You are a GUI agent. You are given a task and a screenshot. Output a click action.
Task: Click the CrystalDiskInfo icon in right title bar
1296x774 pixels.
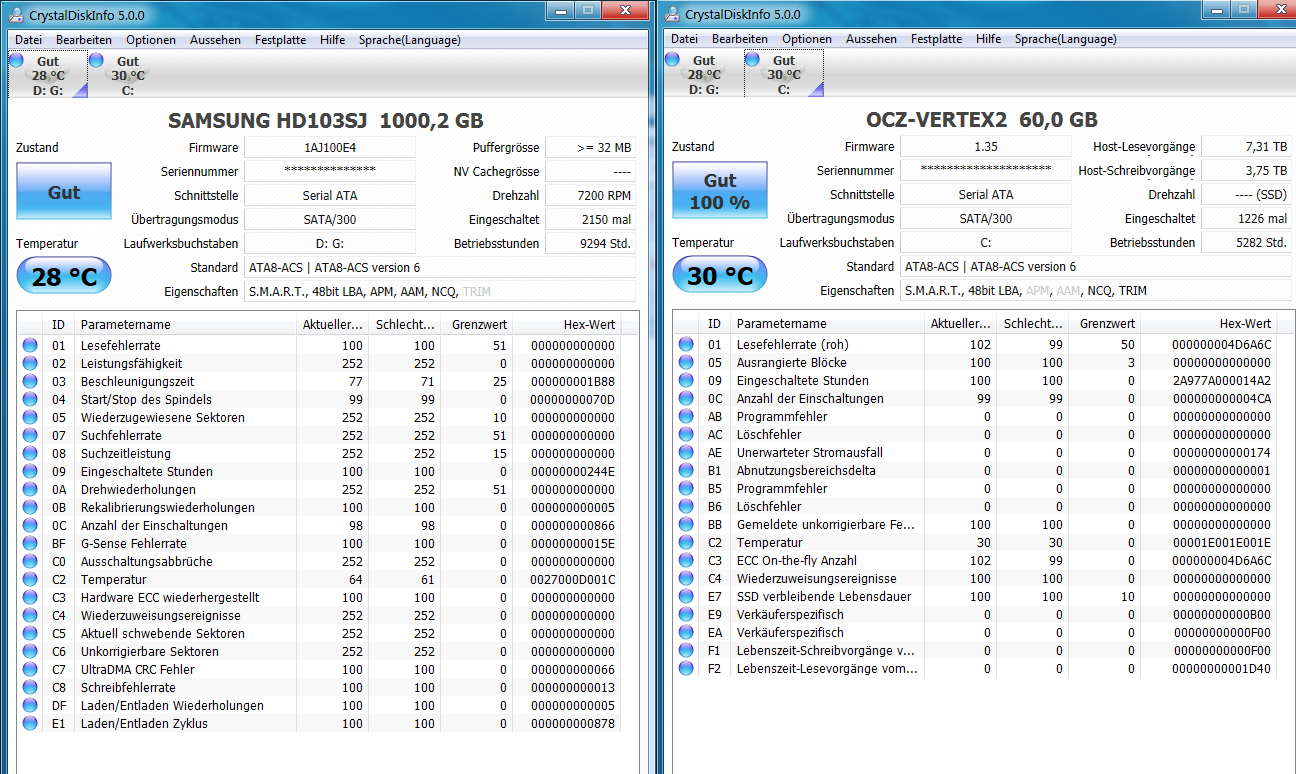pyautogui.click(x=672, y=14)
